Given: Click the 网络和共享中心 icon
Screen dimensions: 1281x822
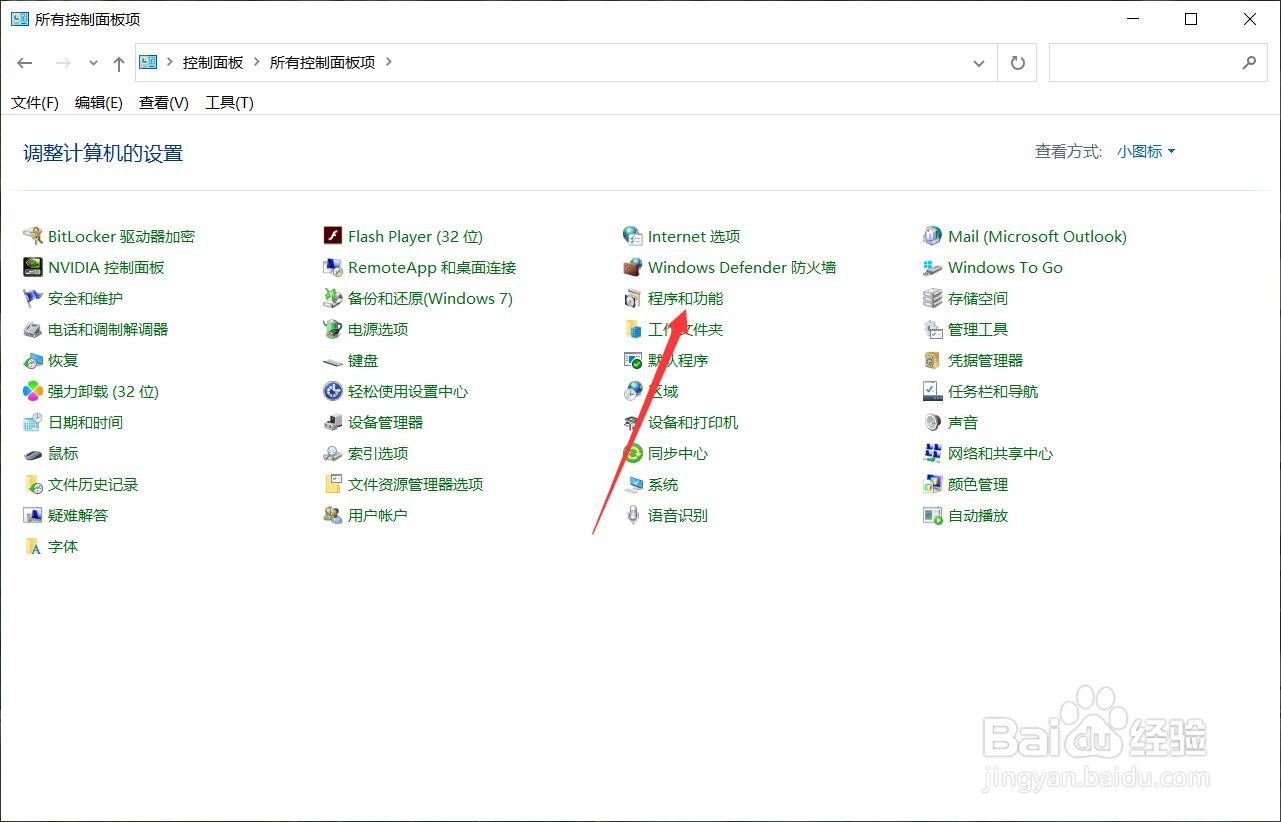Looking at the screenshot, I should (933, 453).
